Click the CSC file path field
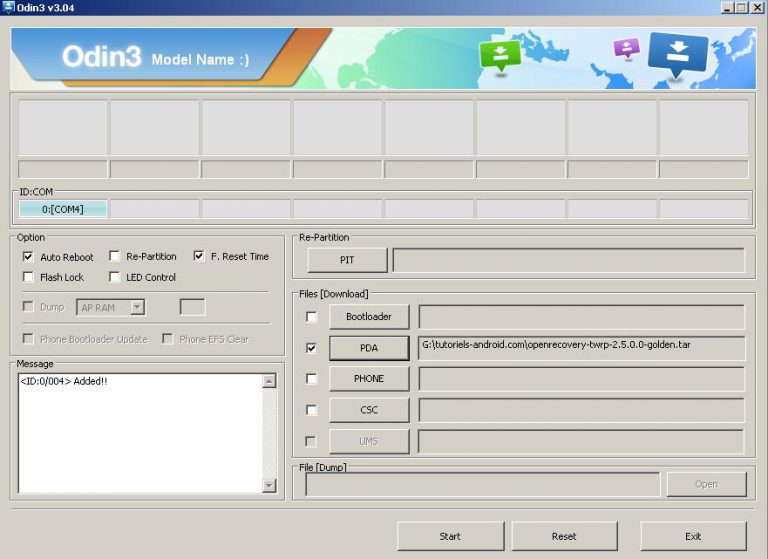The image size is (768, 559). [581, 410]
